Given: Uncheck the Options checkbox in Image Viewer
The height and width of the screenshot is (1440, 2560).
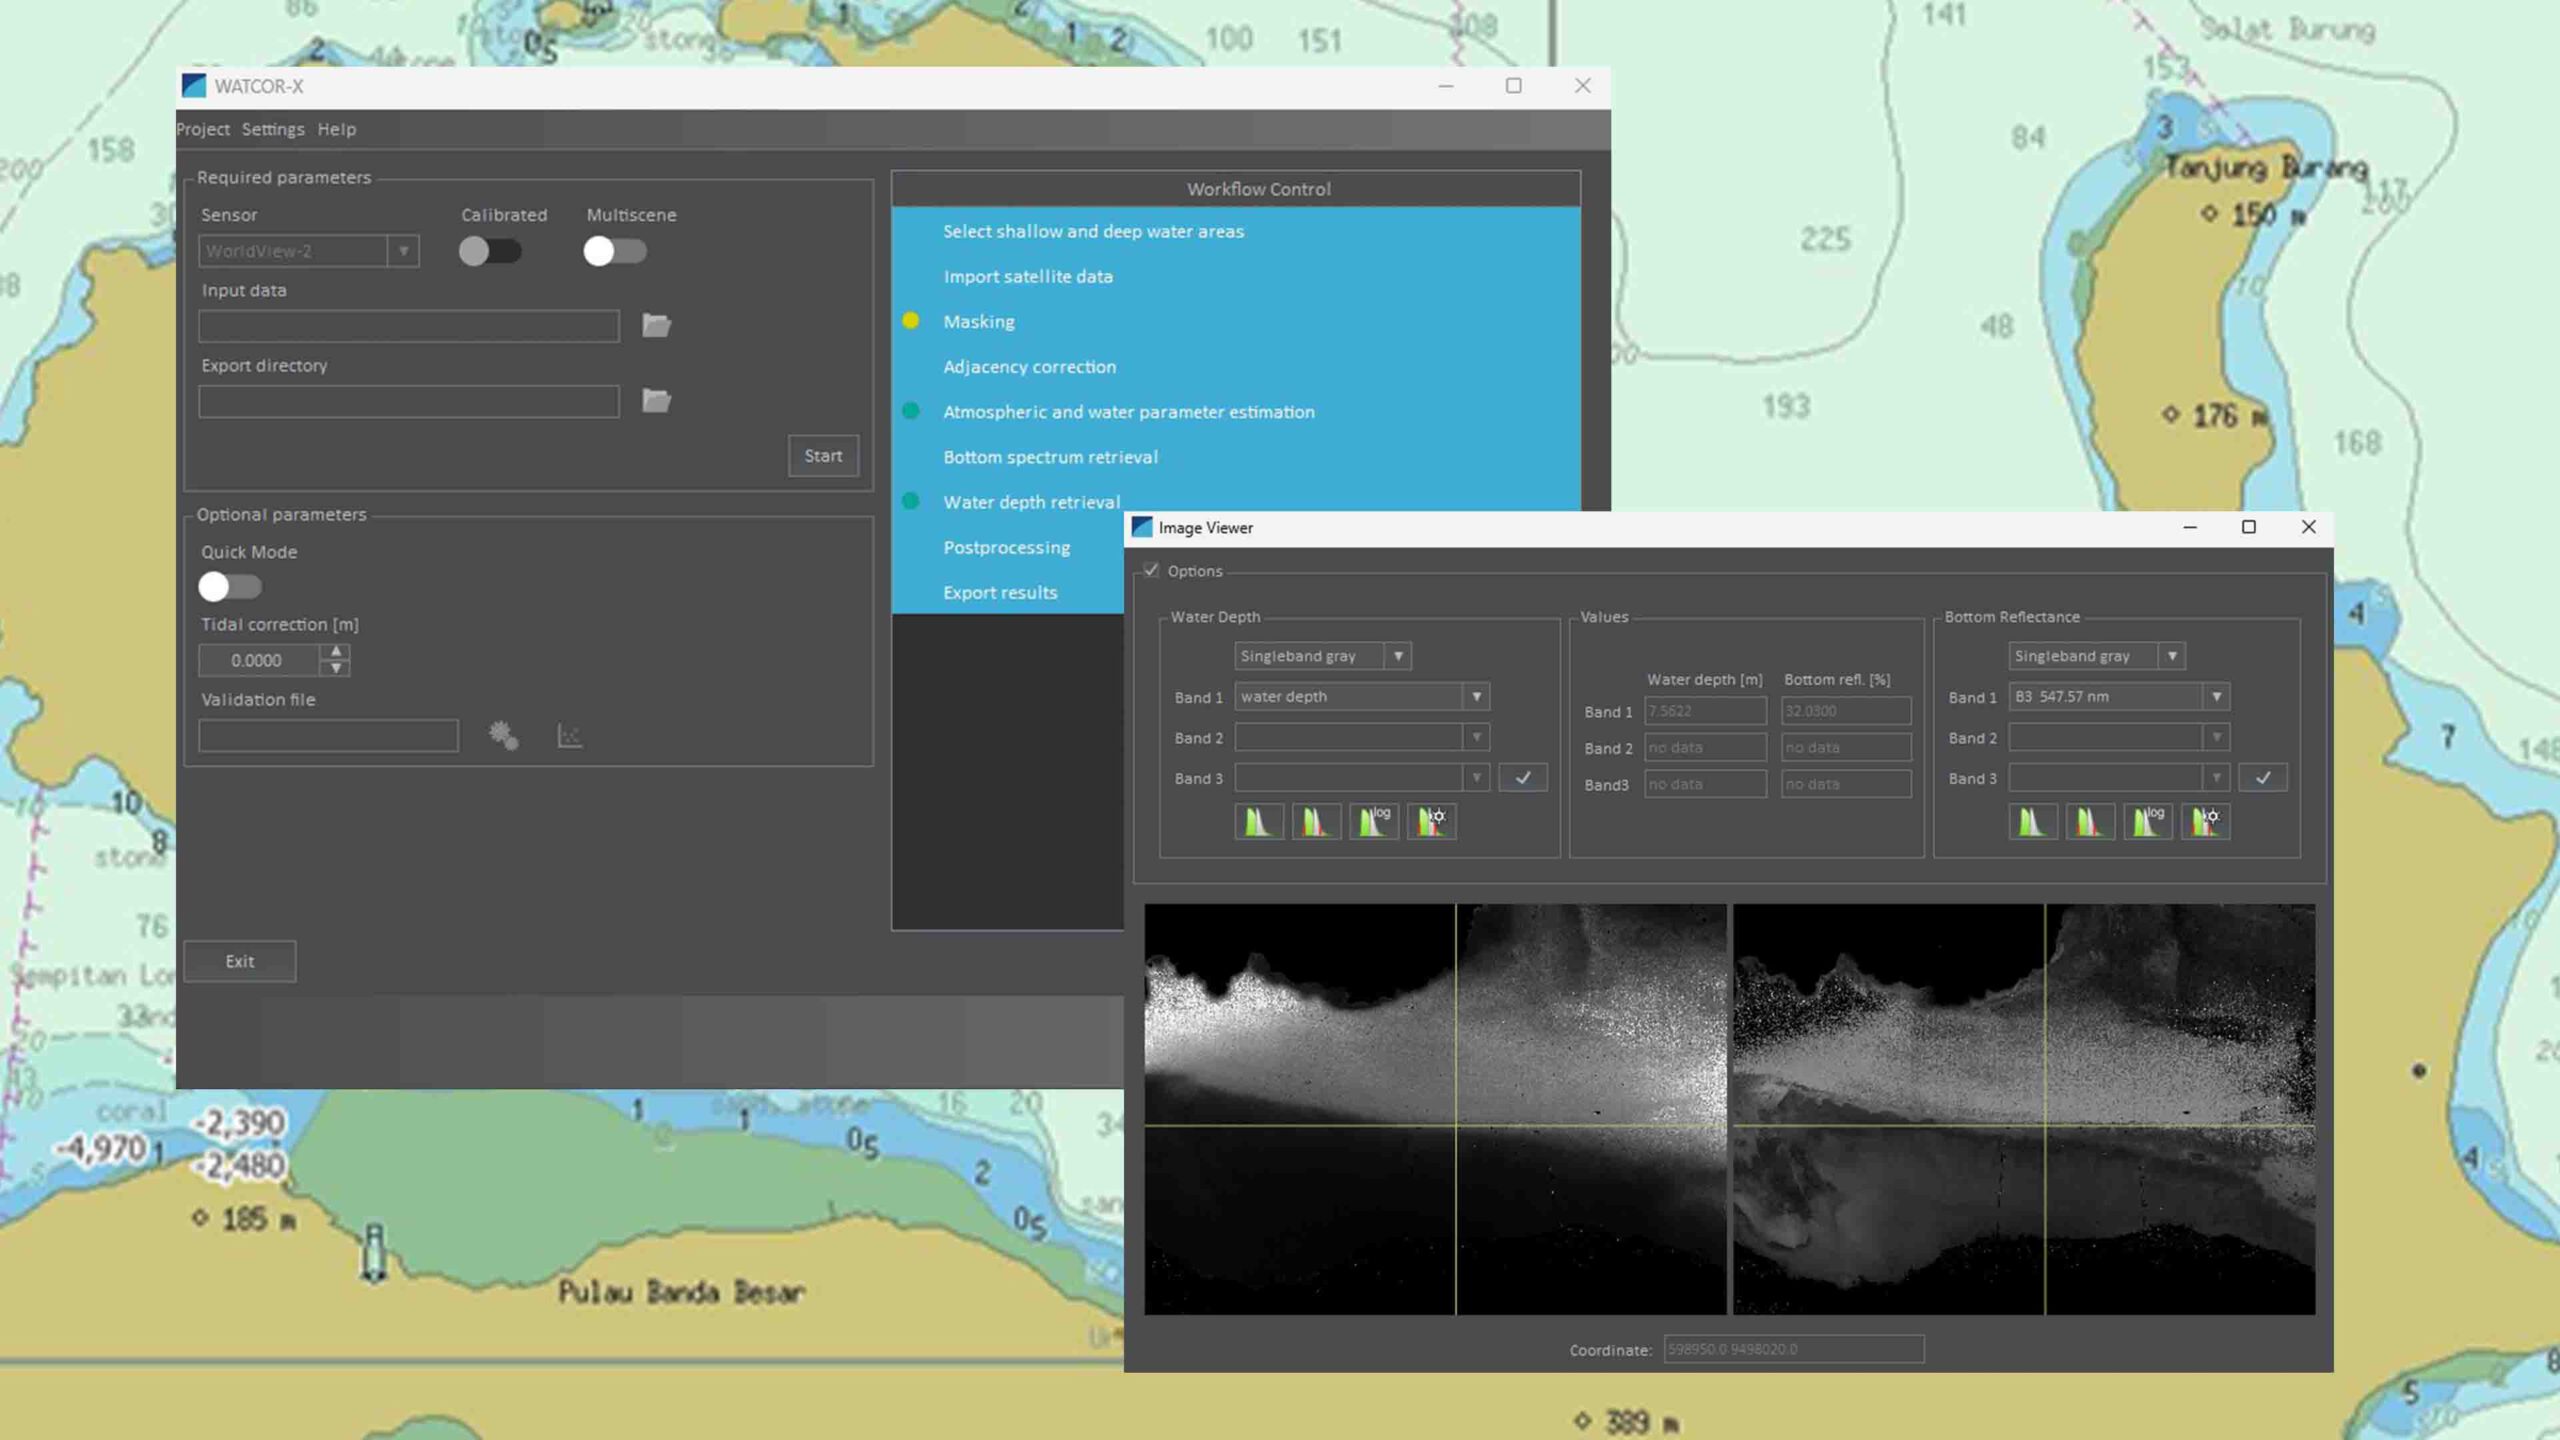Looking at the screenshot, I should (1152, 570).
